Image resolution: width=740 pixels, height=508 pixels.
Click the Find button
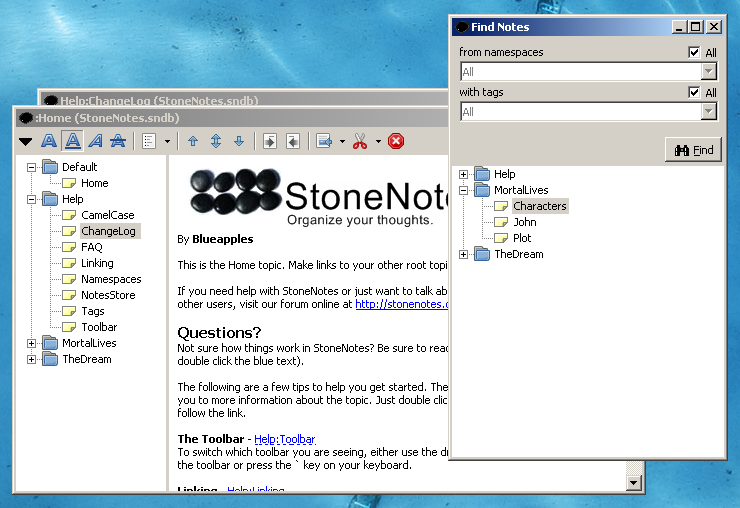pos(693,150)
